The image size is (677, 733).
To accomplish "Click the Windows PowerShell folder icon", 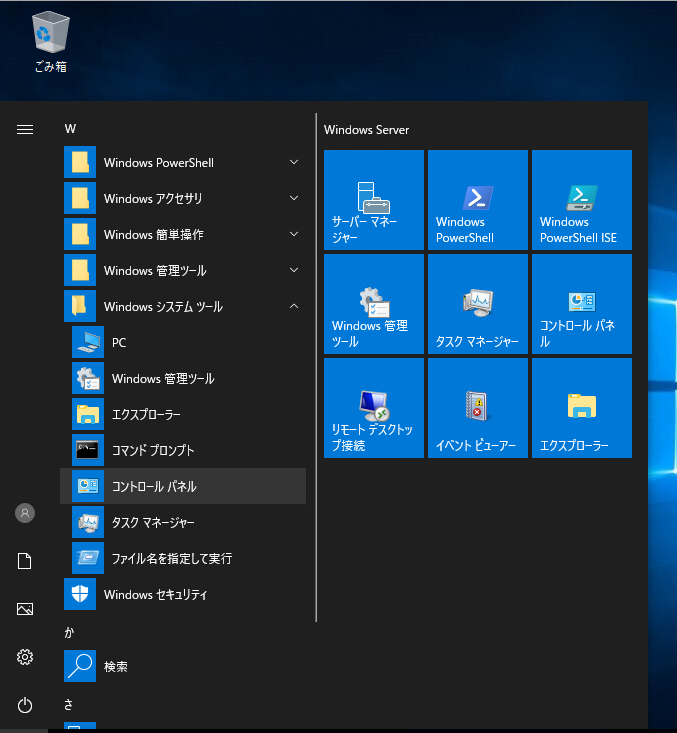I will pos(80,162).
